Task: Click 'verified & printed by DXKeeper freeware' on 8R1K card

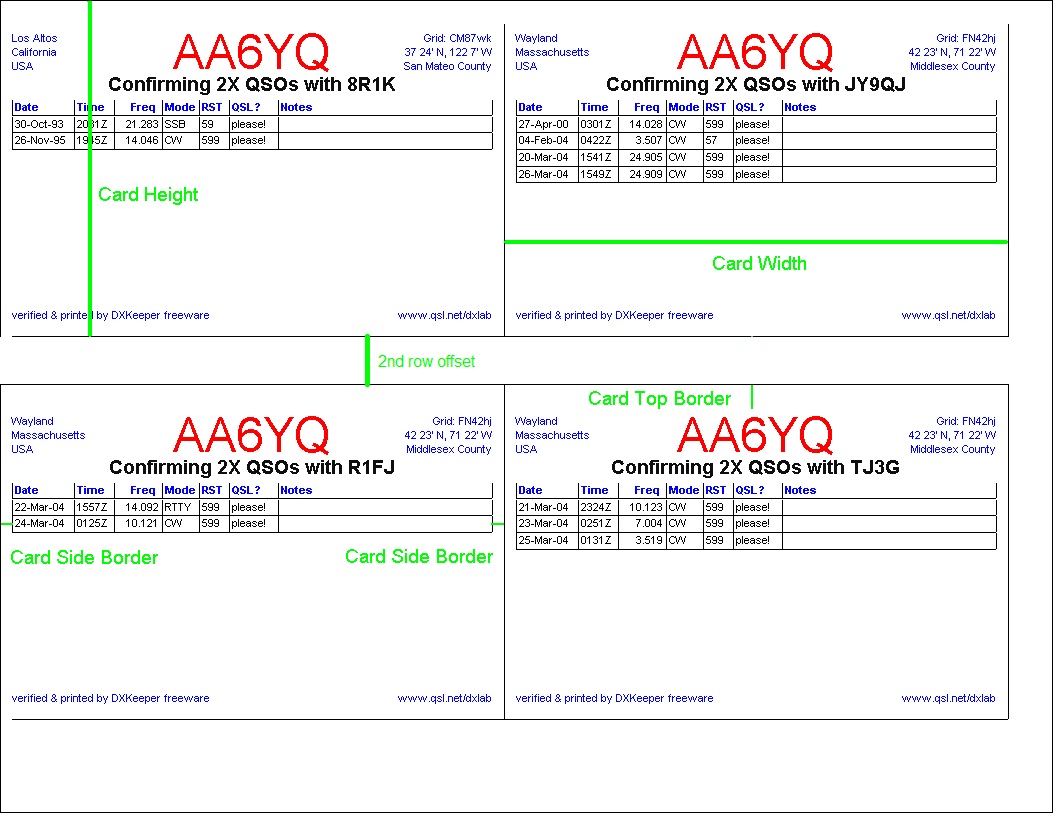Action: (110, 315)
